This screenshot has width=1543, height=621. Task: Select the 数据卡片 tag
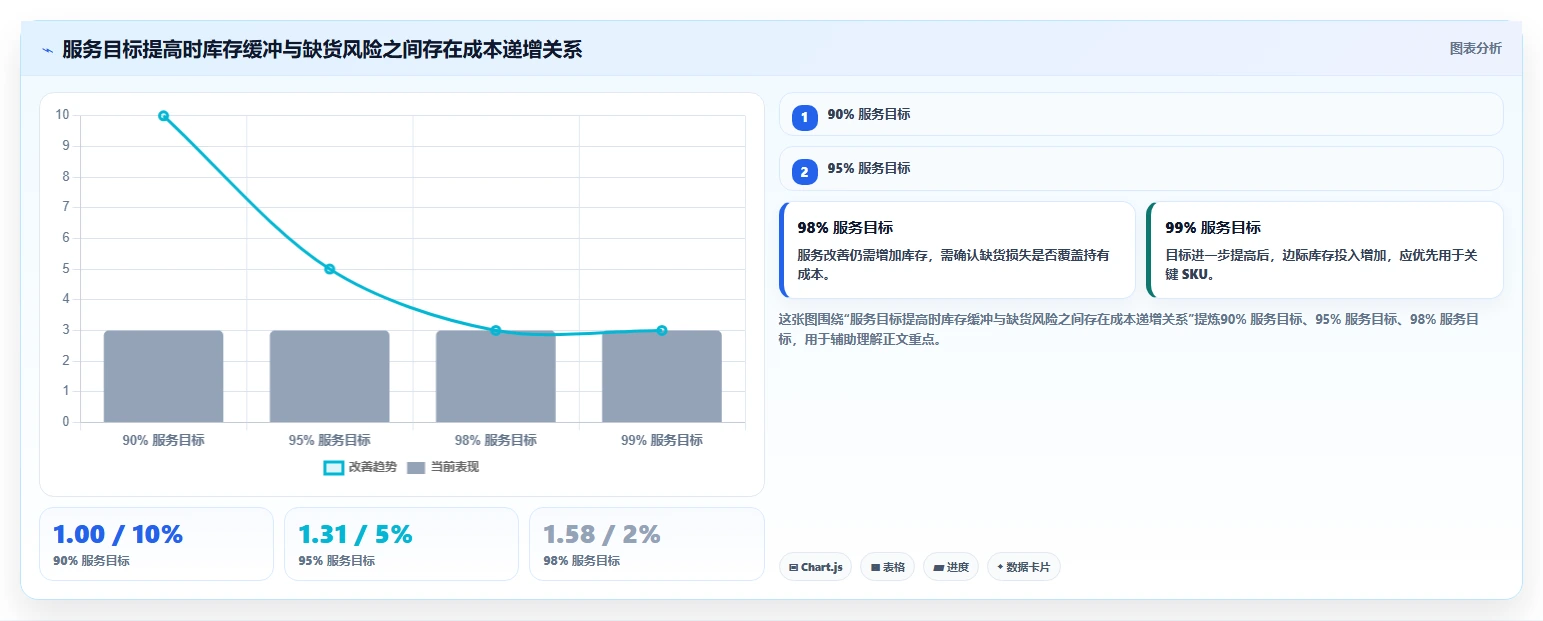tap(1023, 567)
